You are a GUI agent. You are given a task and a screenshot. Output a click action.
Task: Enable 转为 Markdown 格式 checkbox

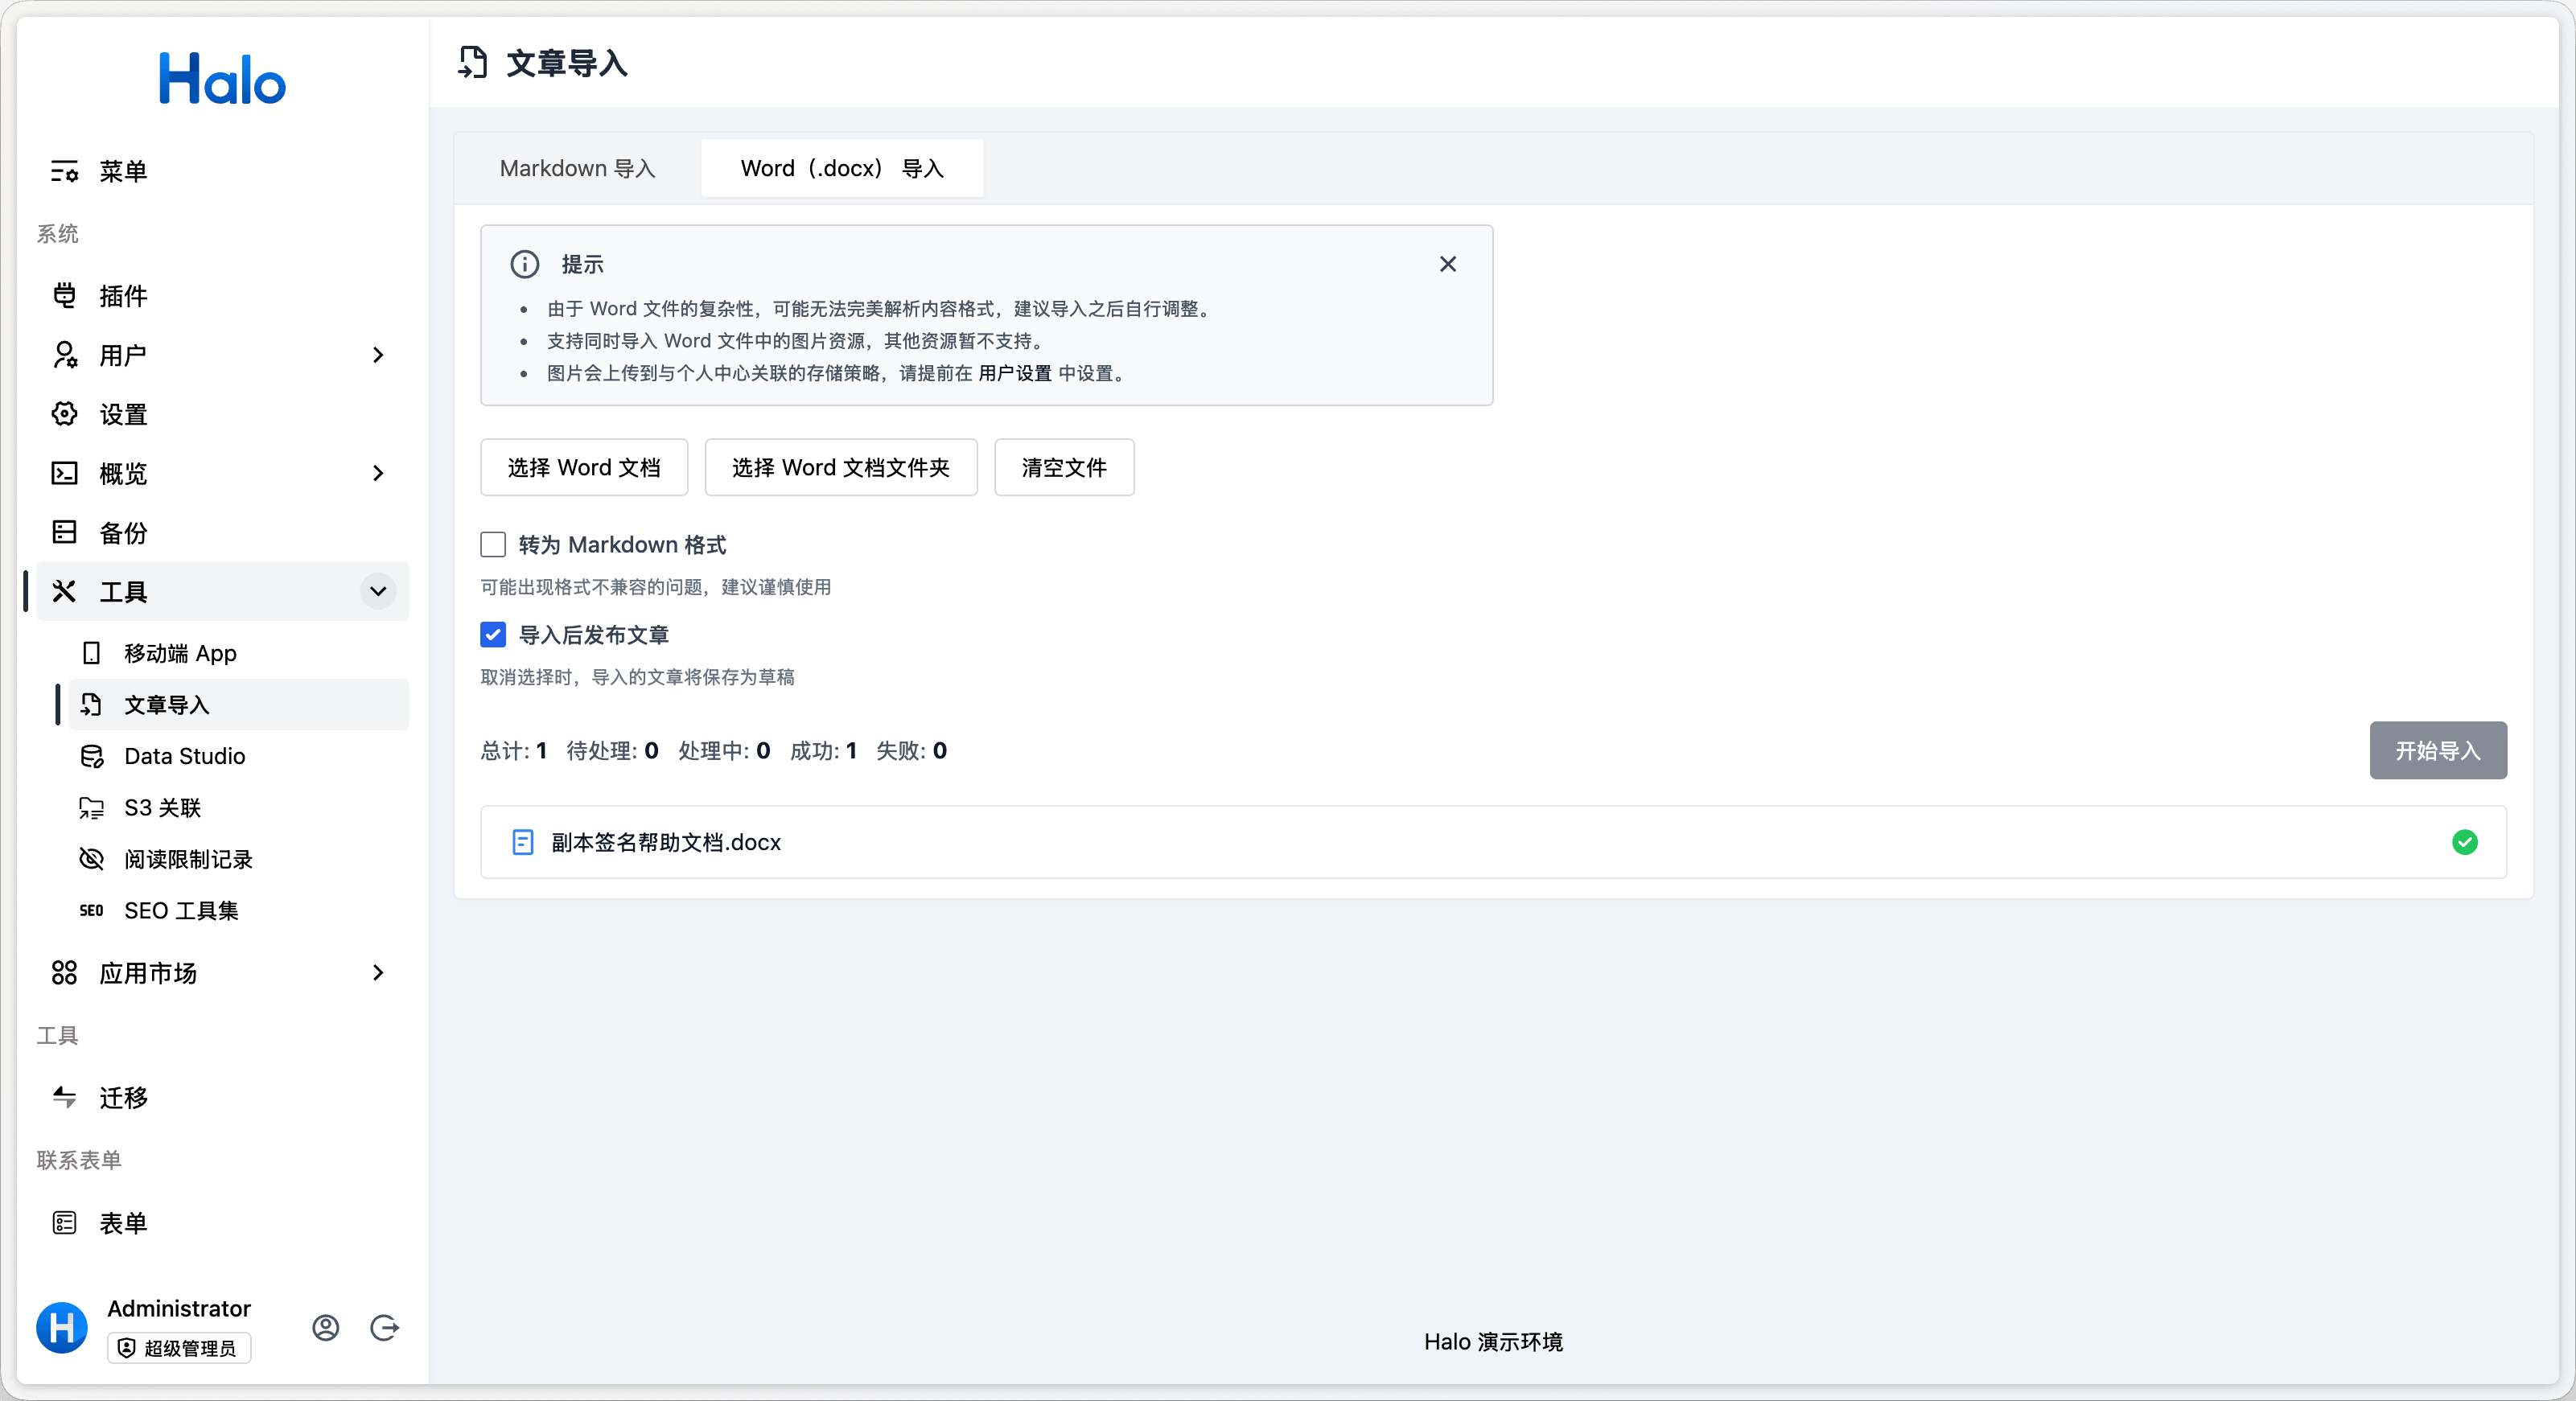pos(493,544)
